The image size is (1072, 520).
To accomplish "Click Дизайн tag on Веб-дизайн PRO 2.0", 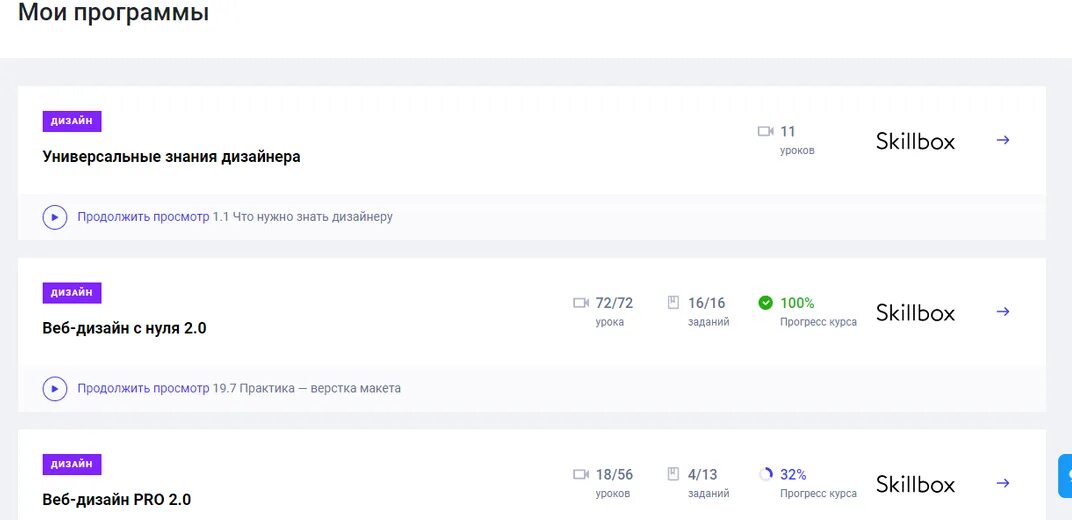I will 72,464.
